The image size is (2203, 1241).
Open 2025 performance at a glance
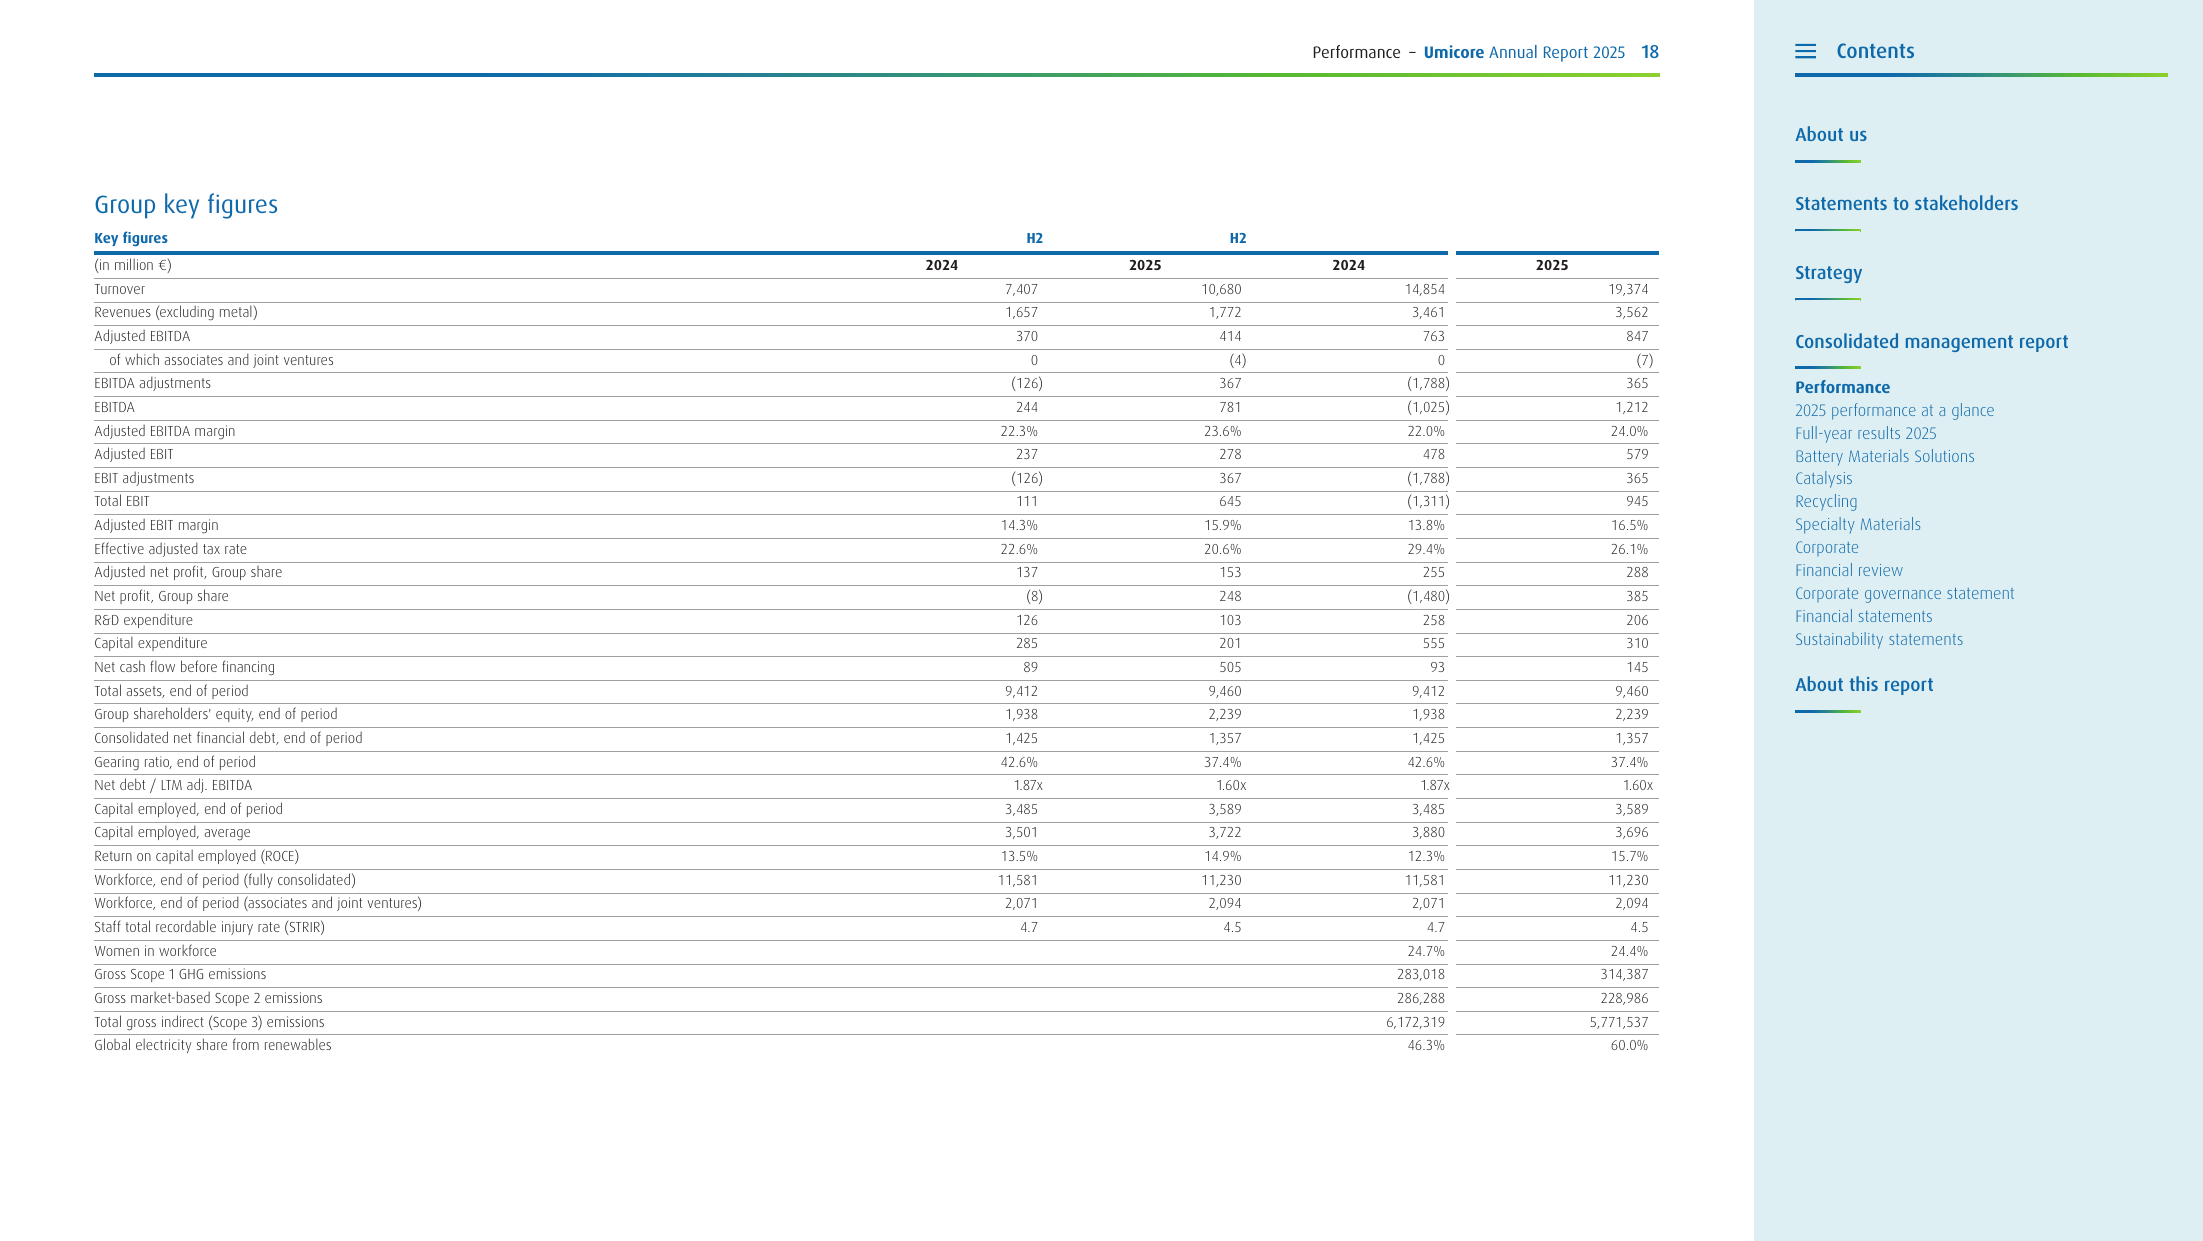(x=1894, y=411)
